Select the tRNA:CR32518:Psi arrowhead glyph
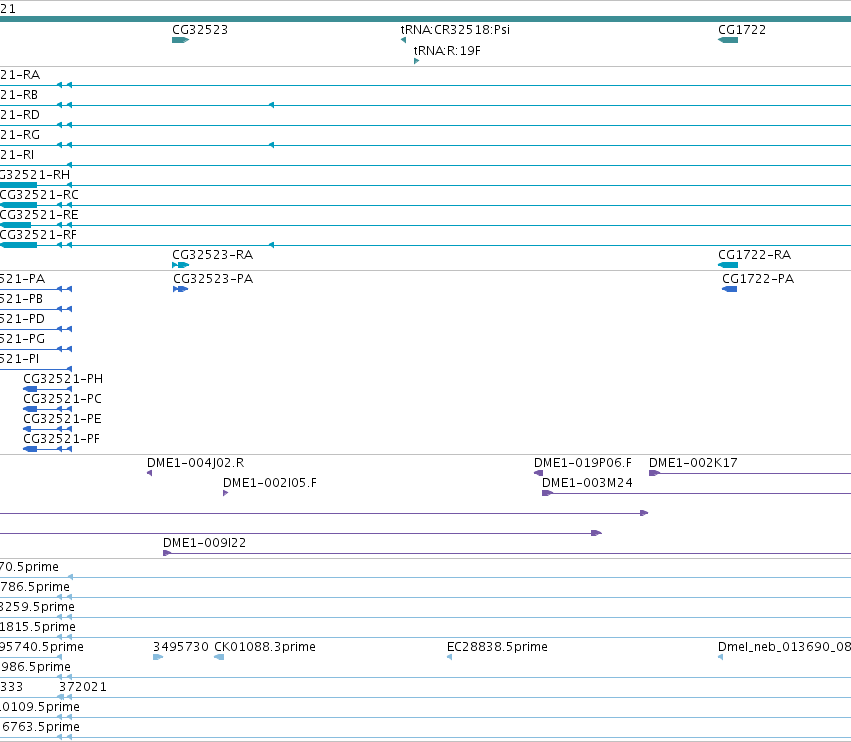 403,40
